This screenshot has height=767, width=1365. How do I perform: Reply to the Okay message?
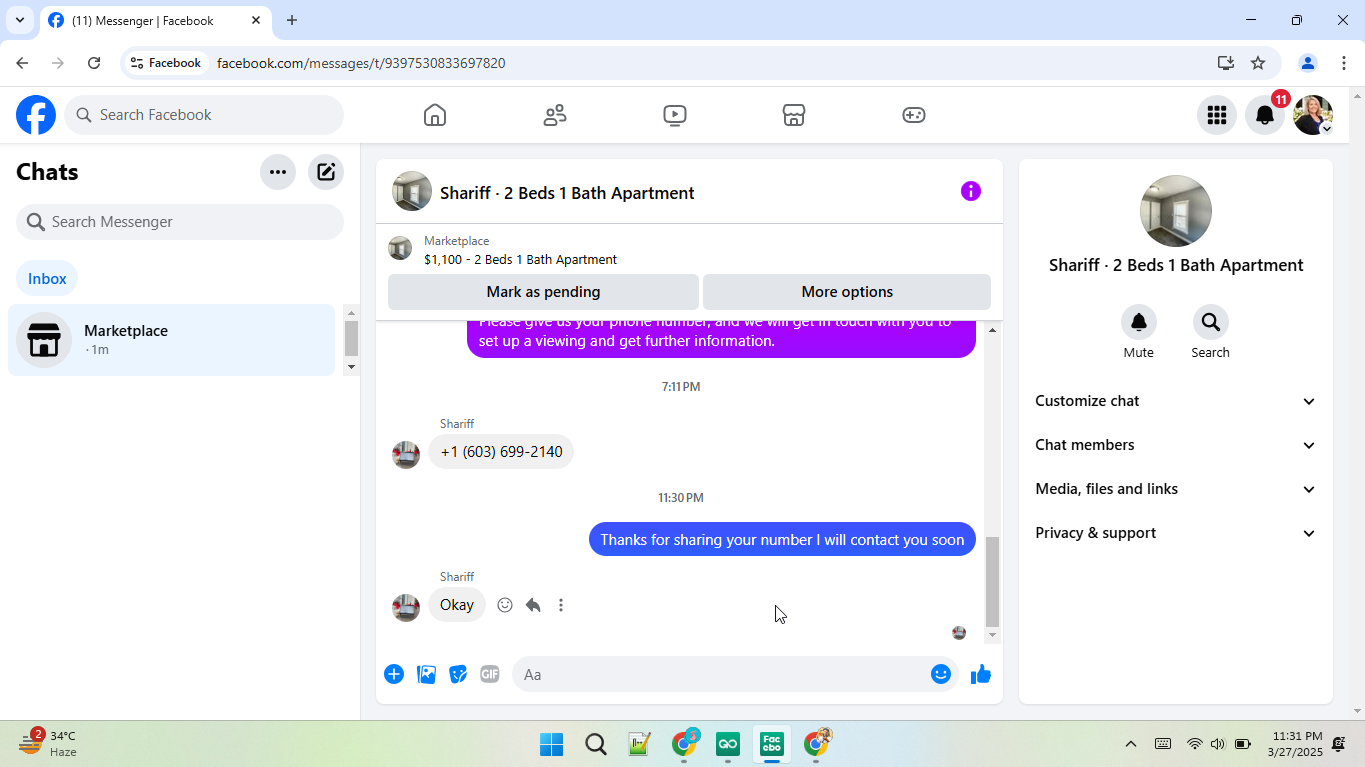(x=533, y=605)
